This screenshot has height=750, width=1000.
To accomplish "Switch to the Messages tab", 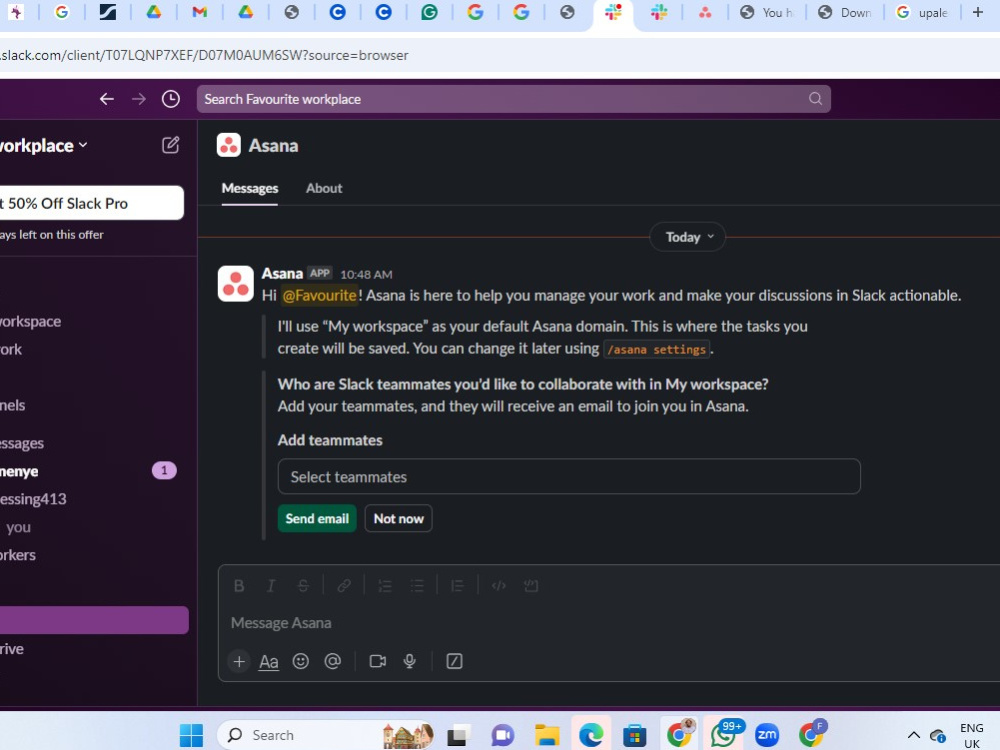I will 249,188.
